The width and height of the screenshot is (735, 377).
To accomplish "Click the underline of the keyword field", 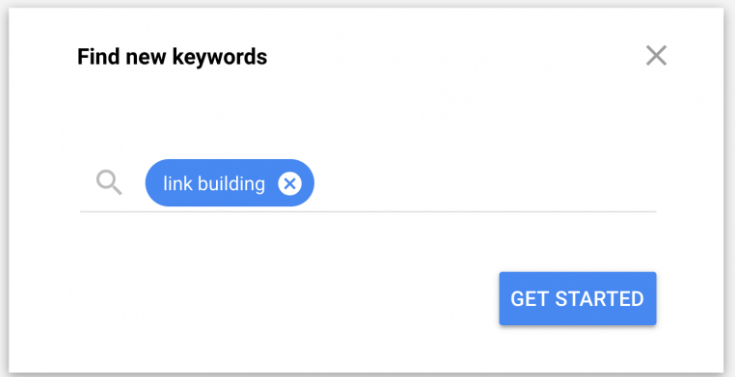I will [368, 211].
